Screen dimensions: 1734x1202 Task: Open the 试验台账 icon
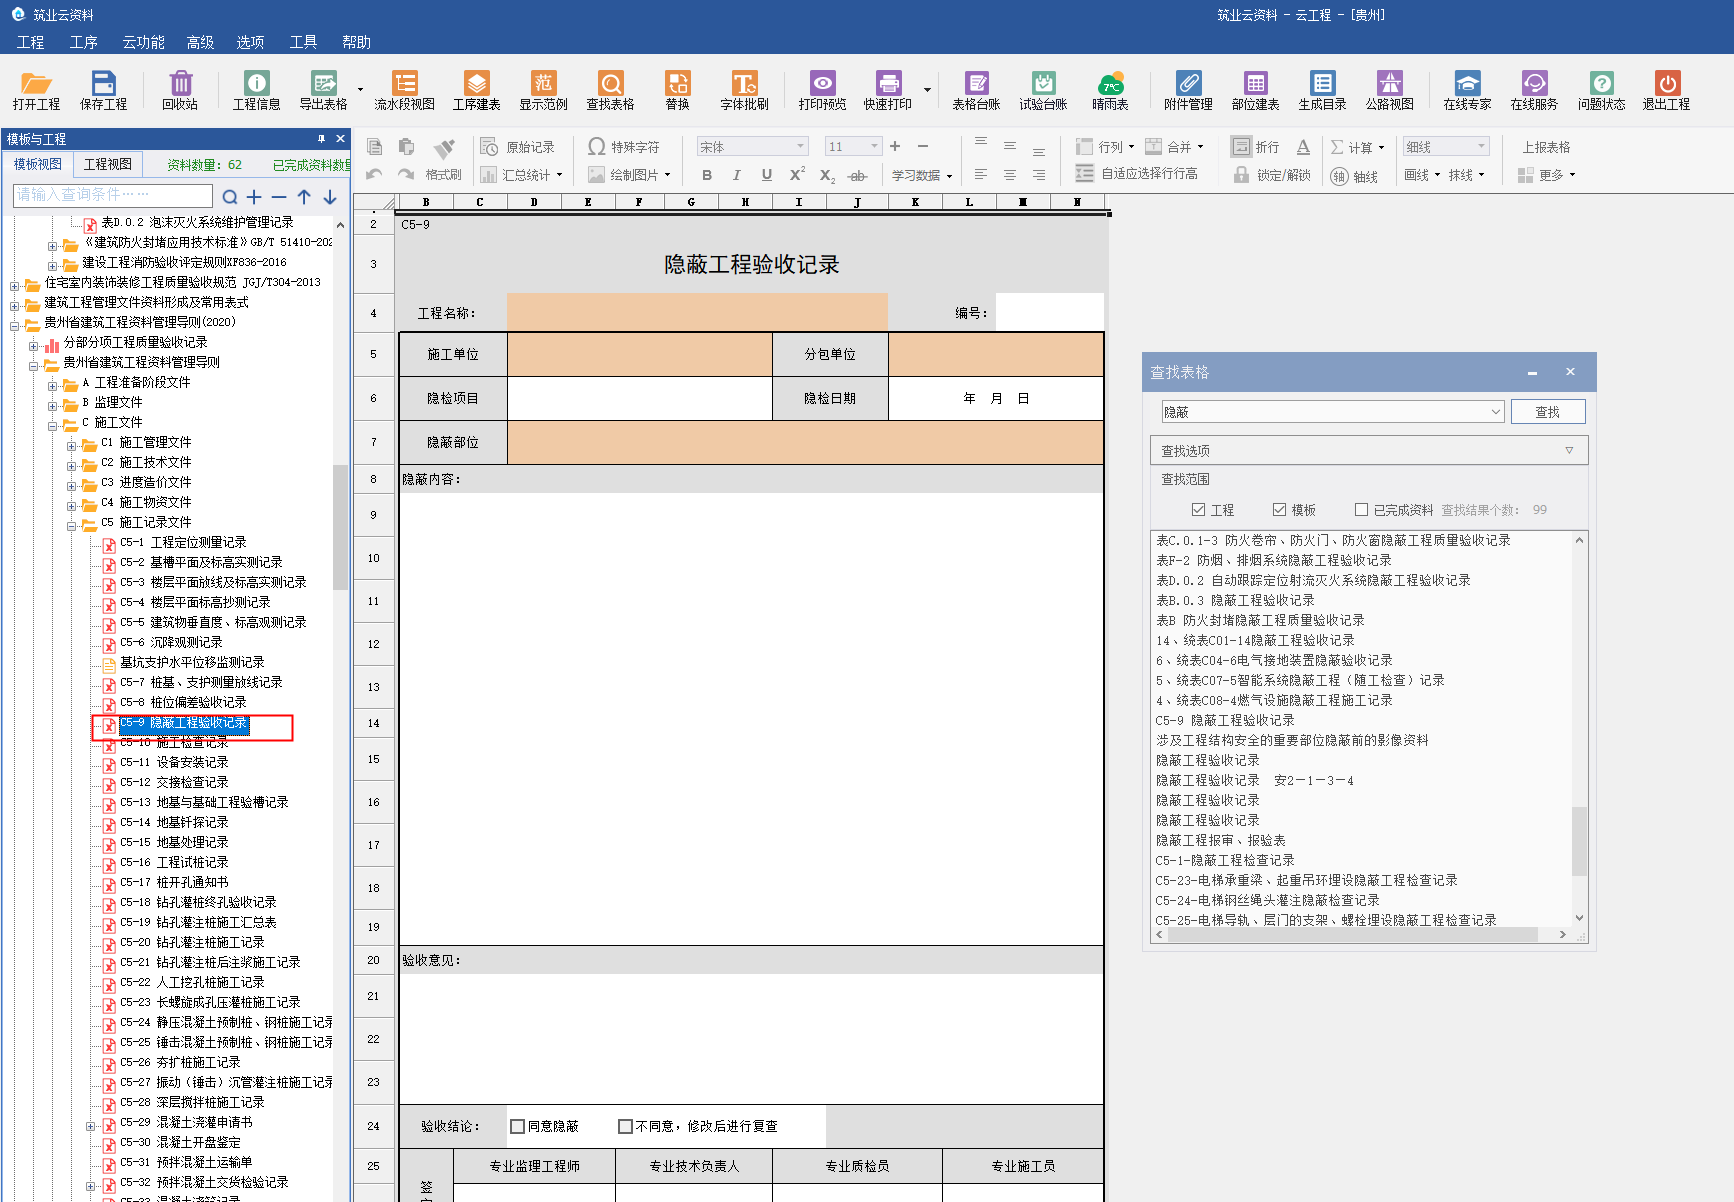[x=1043, y=90]
